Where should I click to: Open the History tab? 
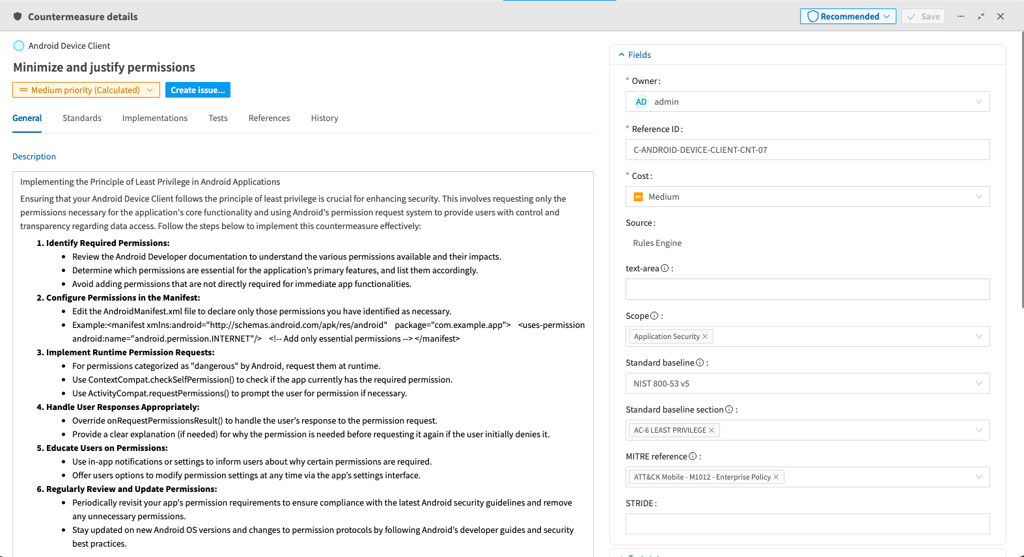coord(325,118)
